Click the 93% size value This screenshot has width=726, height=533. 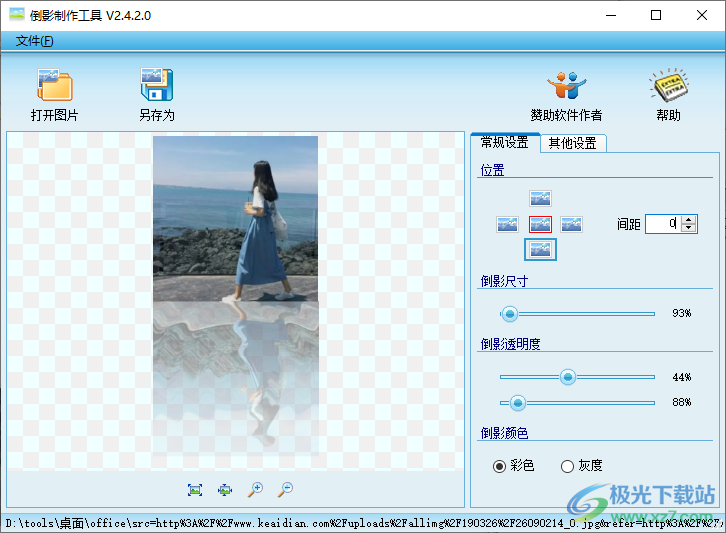click(x=682, y=314)
